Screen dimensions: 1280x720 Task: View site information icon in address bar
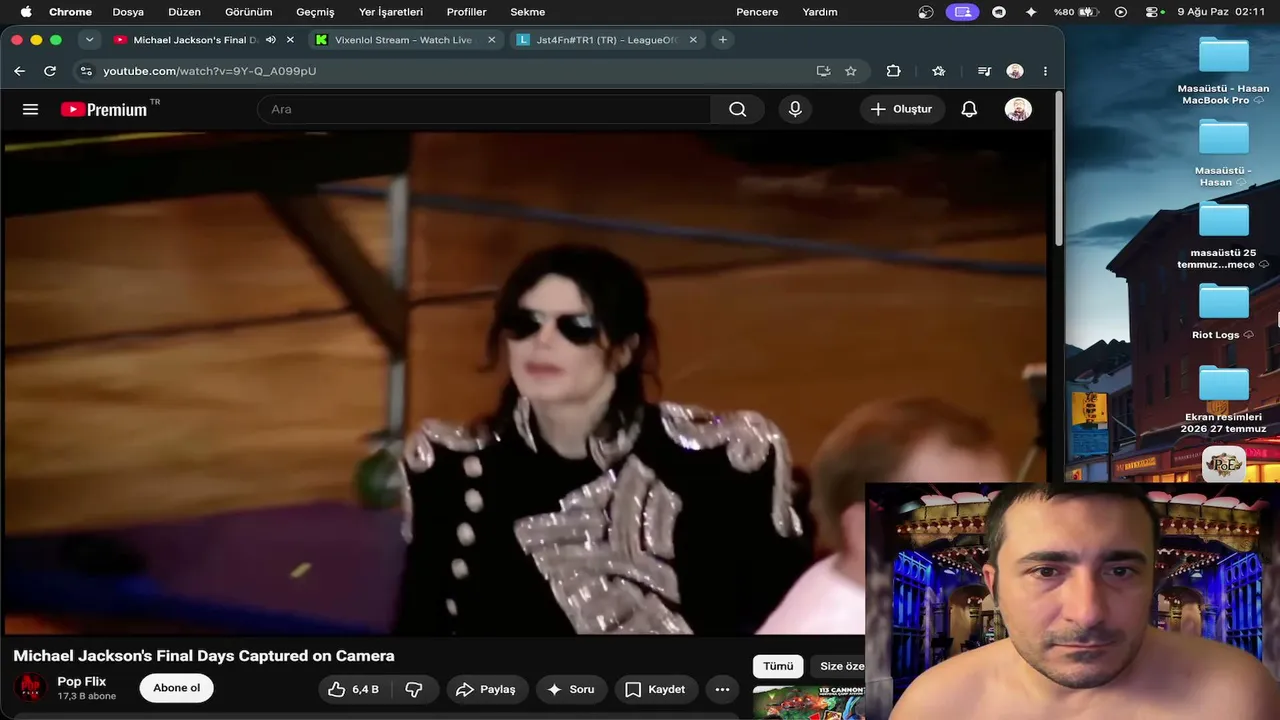click(x=86, y=71)
